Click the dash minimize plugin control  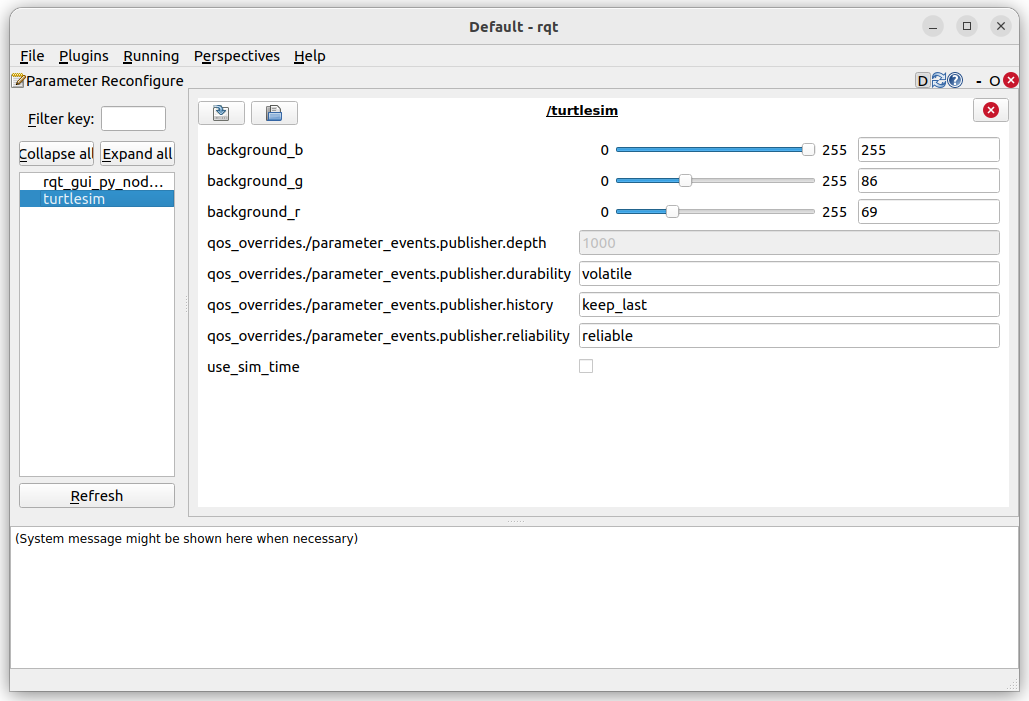(978, 81)
